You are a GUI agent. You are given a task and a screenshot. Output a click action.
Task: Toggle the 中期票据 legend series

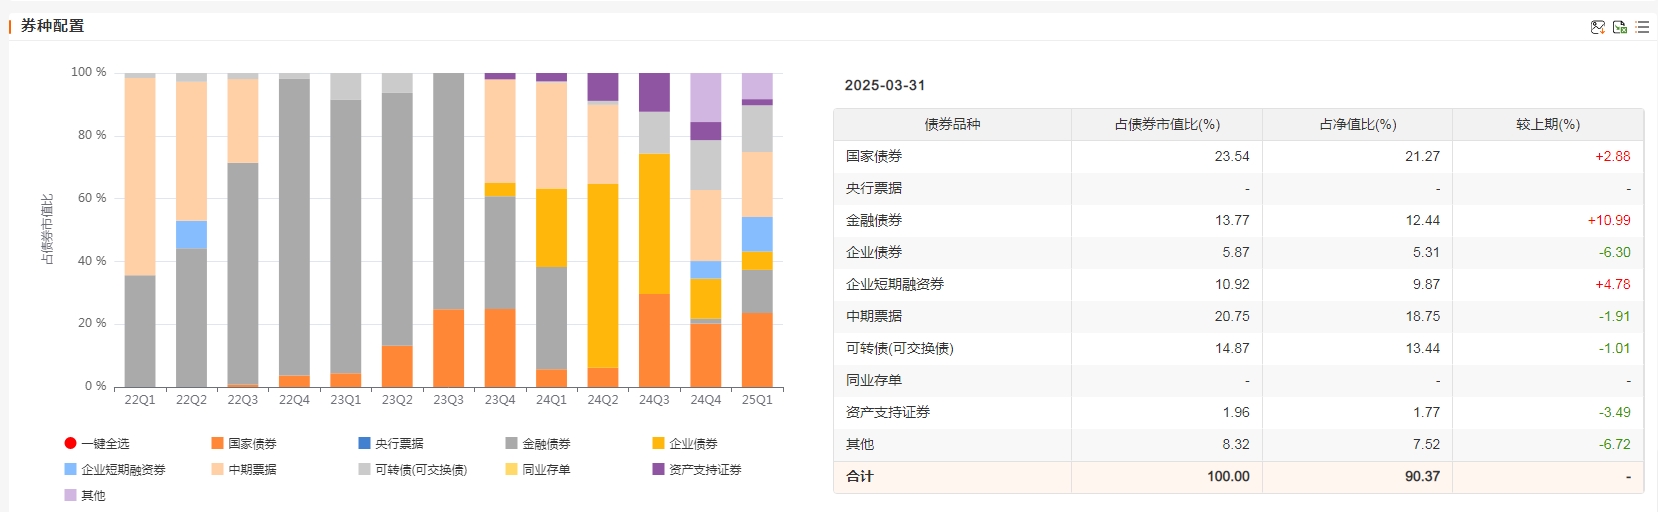244,469
